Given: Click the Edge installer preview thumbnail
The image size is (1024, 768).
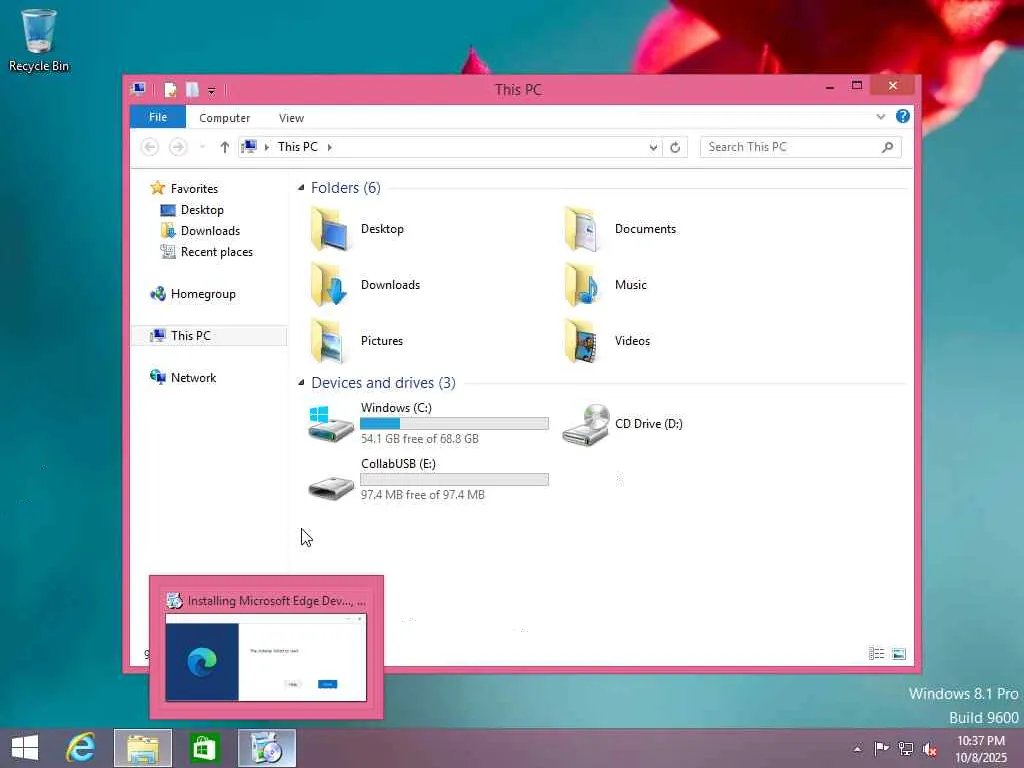Looking at the screenshot, I should 266,658.
